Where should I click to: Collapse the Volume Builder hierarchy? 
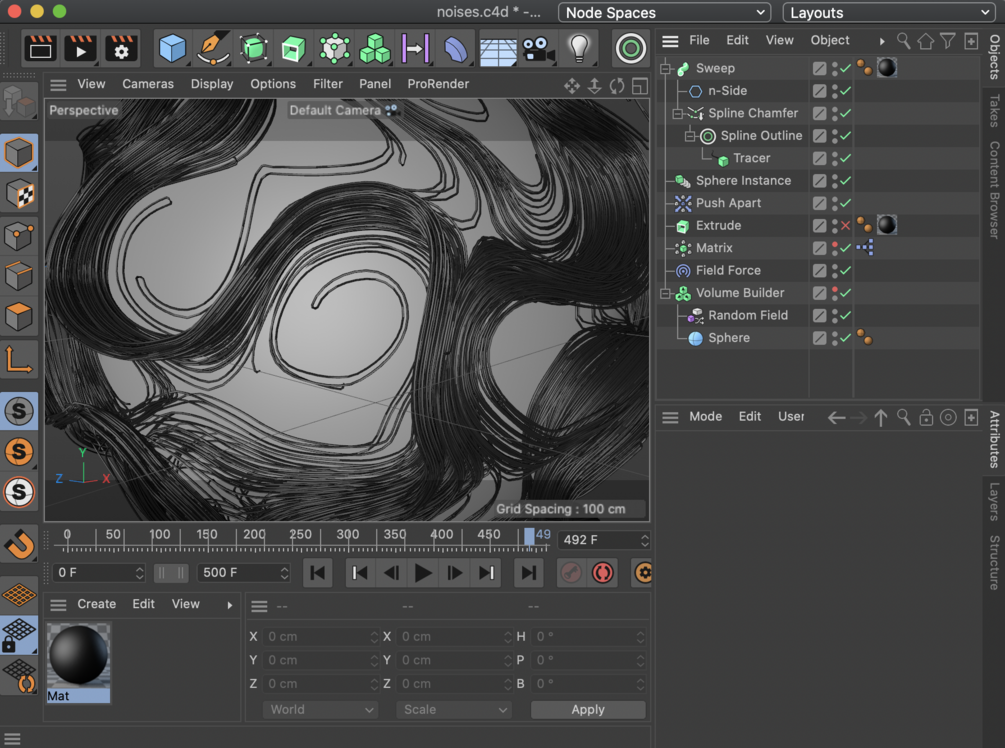coord(665,293)
